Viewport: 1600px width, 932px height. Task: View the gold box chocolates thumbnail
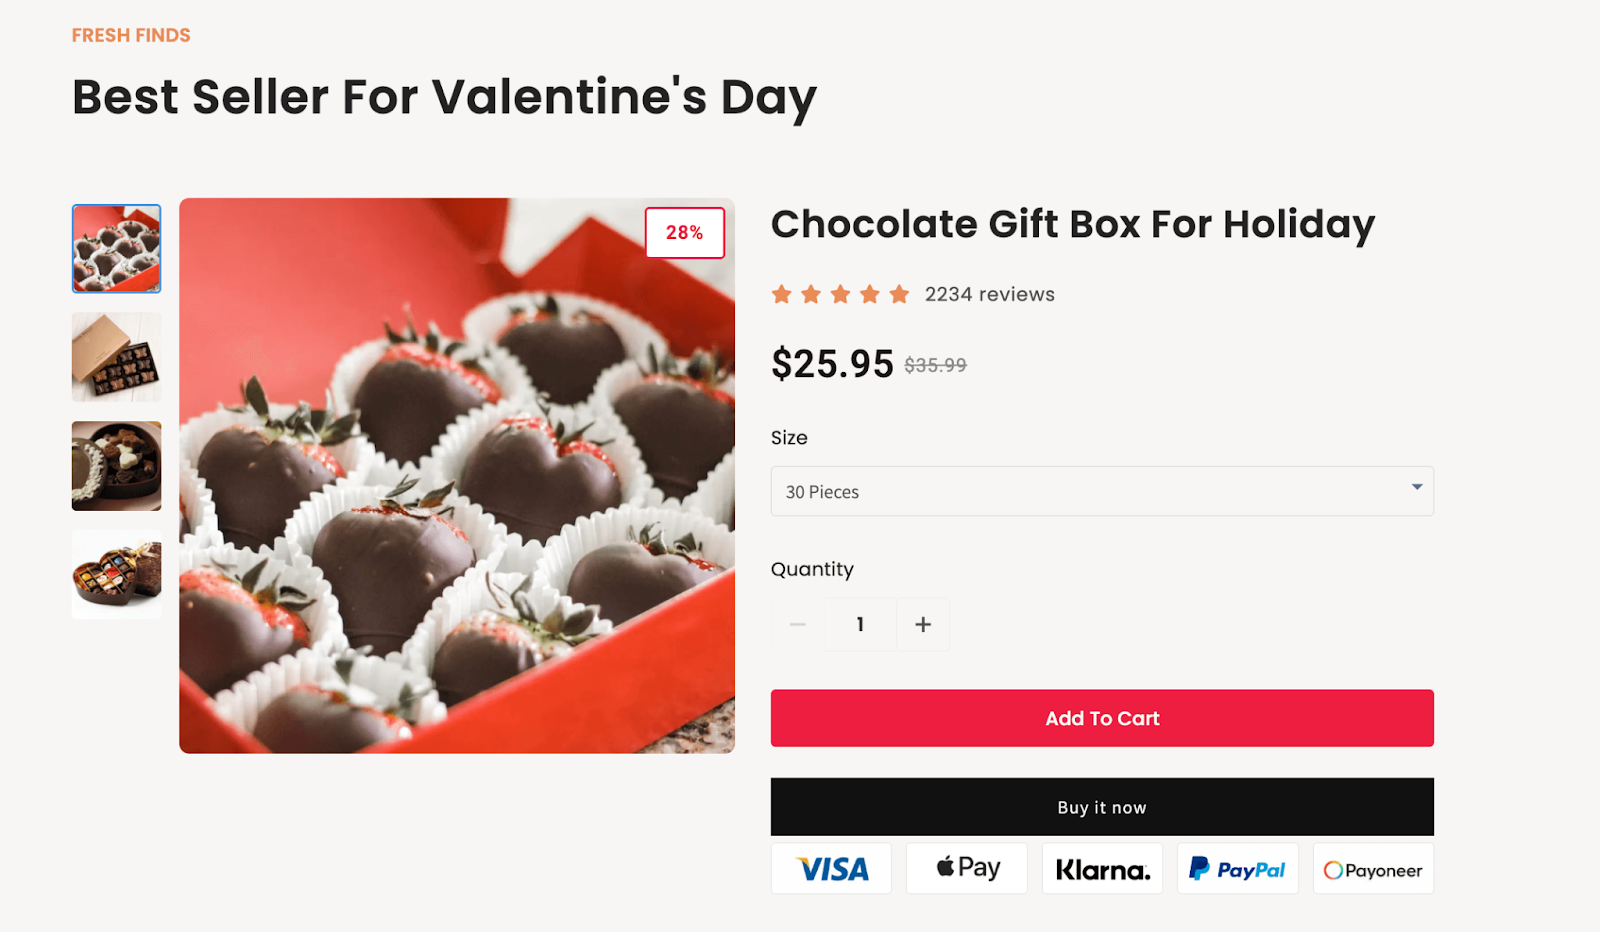pyautogui.click(x=116, y=357)
